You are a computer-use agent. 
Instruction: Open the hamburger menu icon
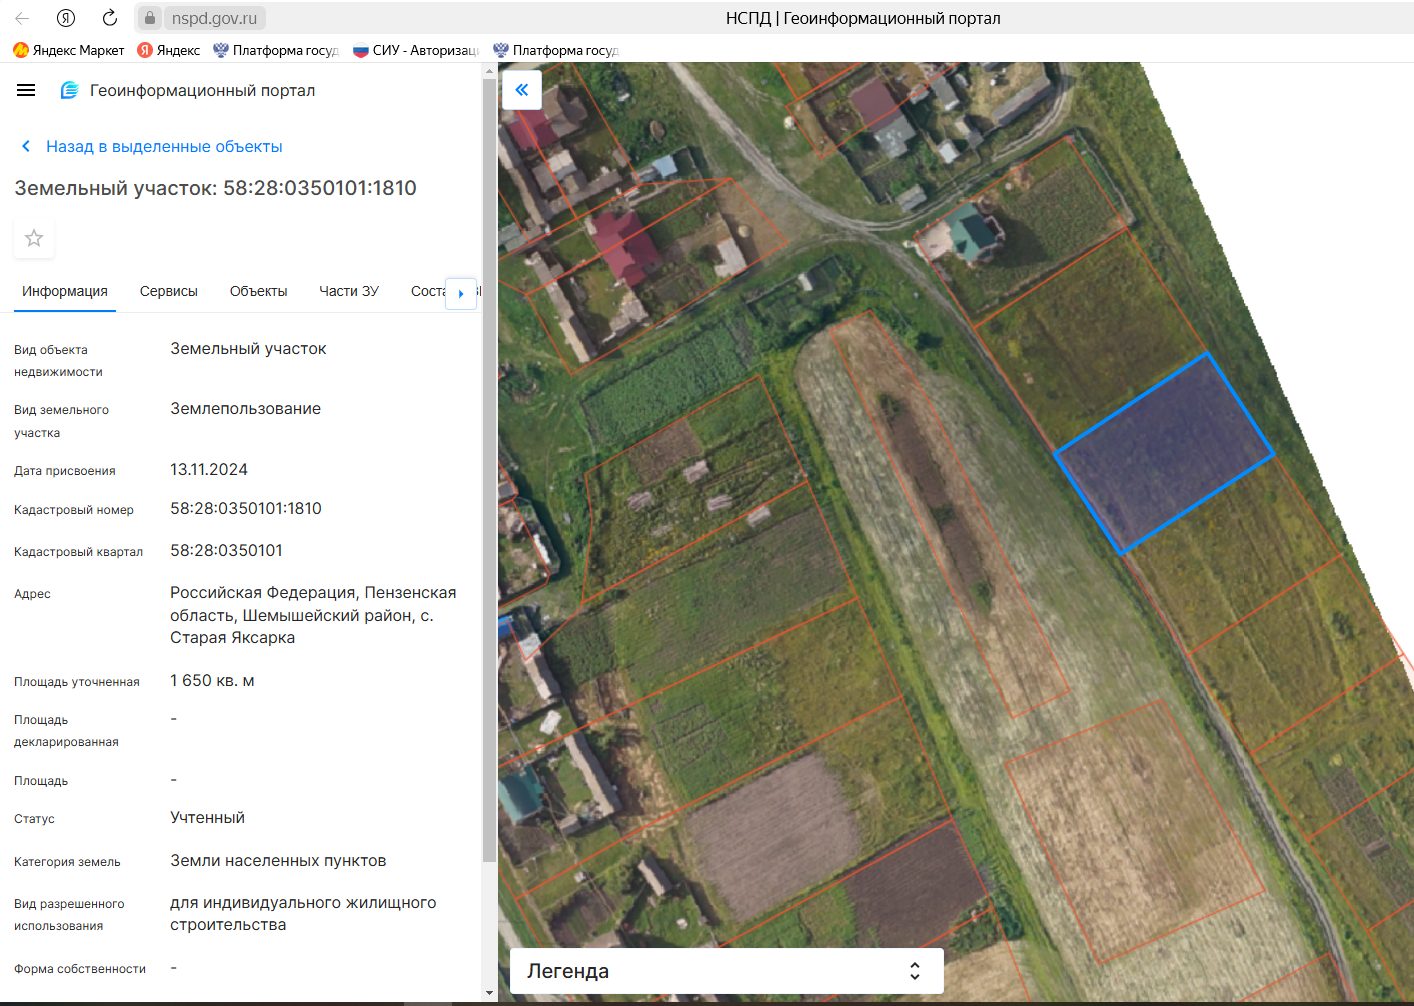point(26,90)
